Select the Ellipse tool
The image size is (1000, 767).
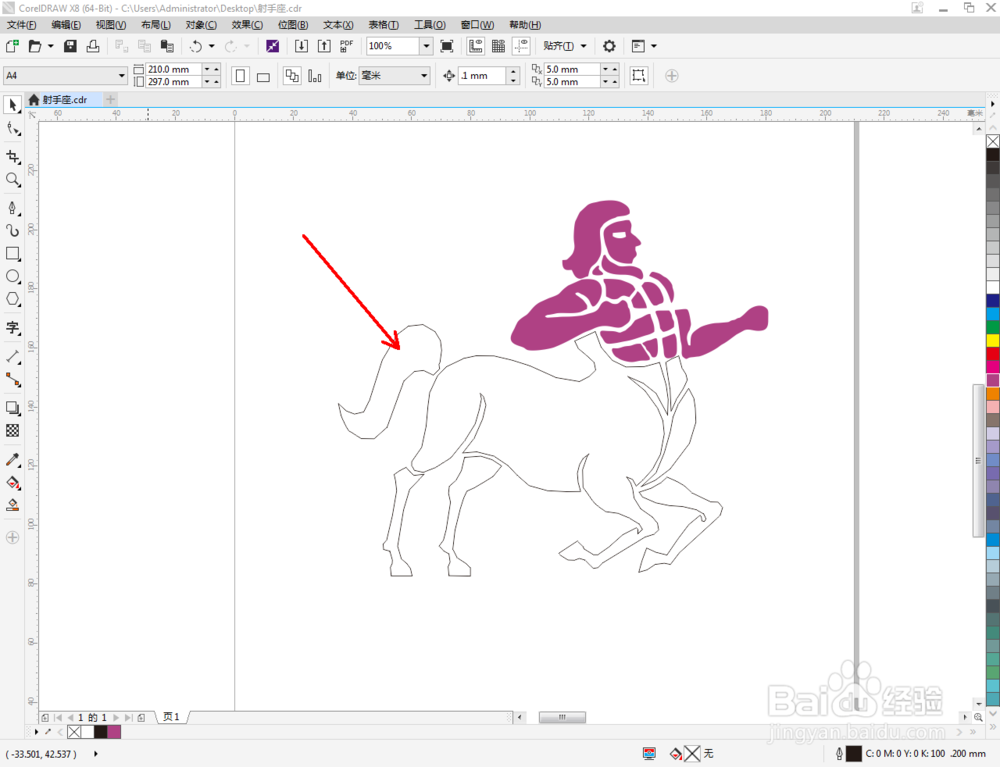pos(12,277)
